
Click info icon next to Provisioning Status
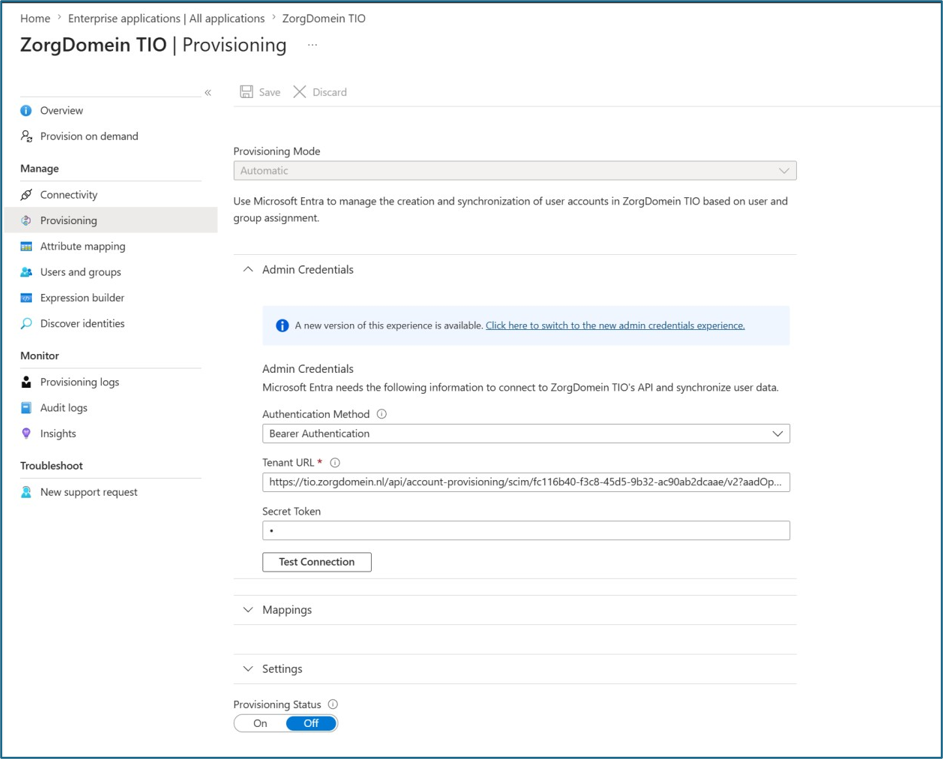point(333,704)
